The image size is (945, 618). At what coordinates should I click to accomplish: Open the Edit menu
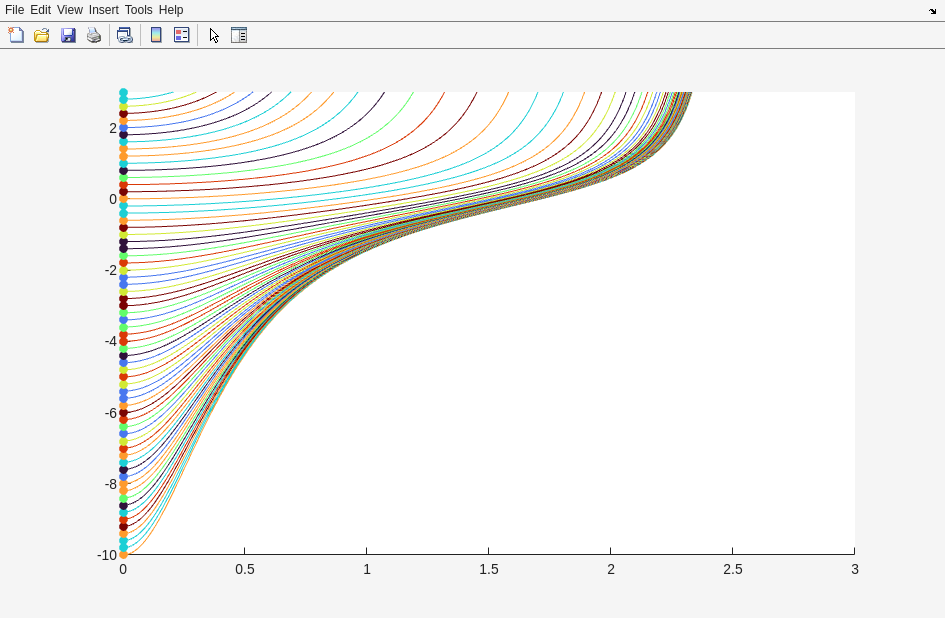pyautogui.click(x=40, y=10)
